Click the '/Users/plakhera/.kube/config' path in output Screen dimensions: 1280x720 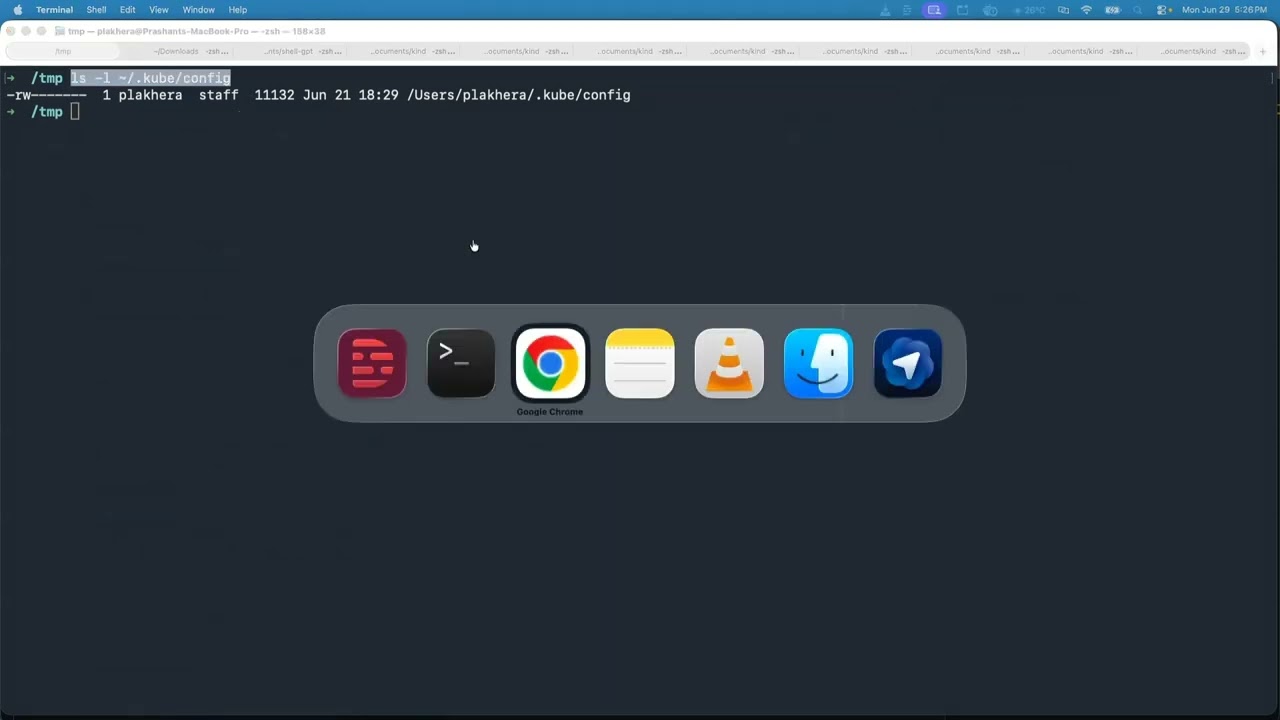[518, 95]
